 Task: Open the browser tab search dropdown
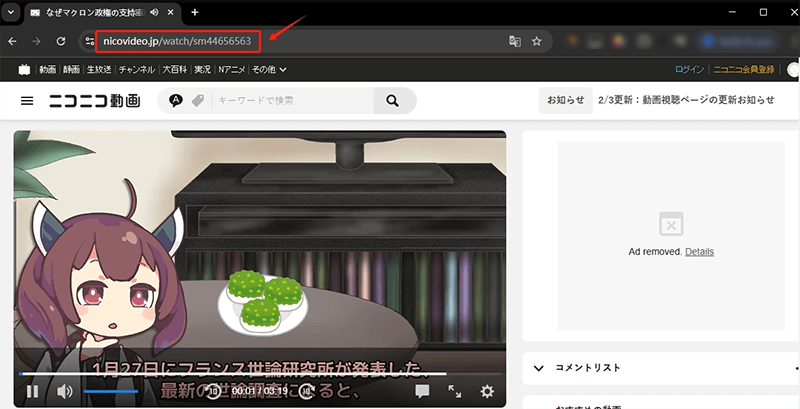pyautogui.click(x=10, y=12)
